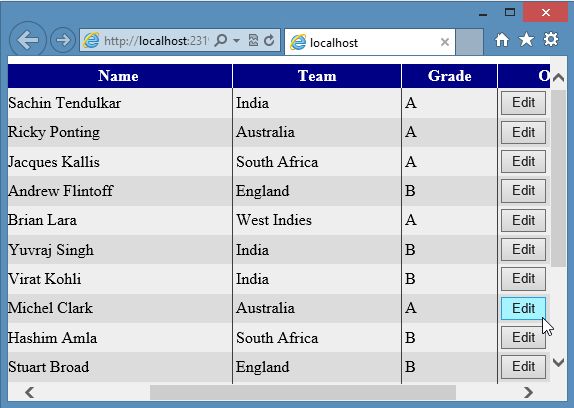The image size is (574, 408).
Task: Open the address bar autocomplete dropdown arrow
Action: click(x=236, y=40)
